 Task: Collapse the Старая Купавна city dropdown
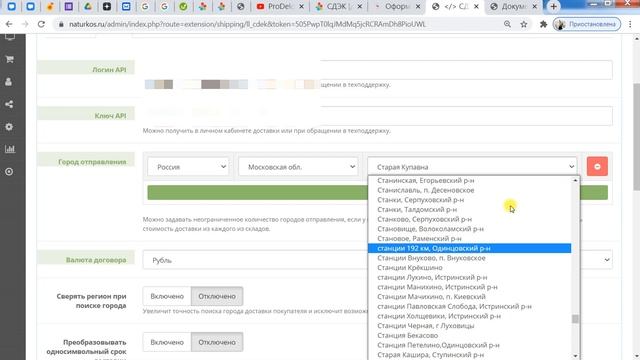click(x=472, y=167)
